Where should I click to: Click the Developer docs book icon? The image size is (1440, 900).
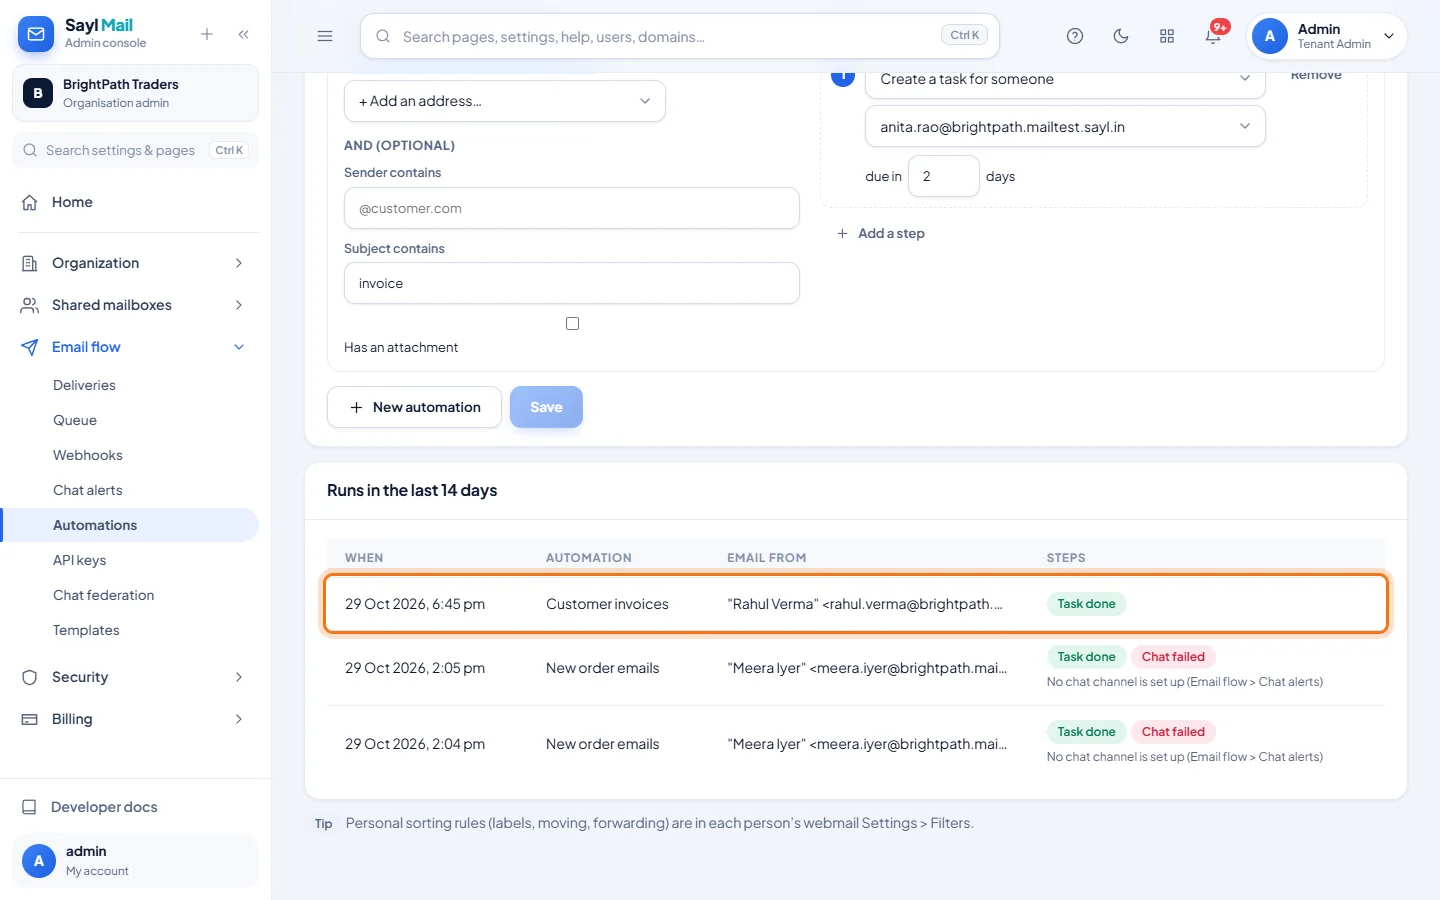click(30, 807)
